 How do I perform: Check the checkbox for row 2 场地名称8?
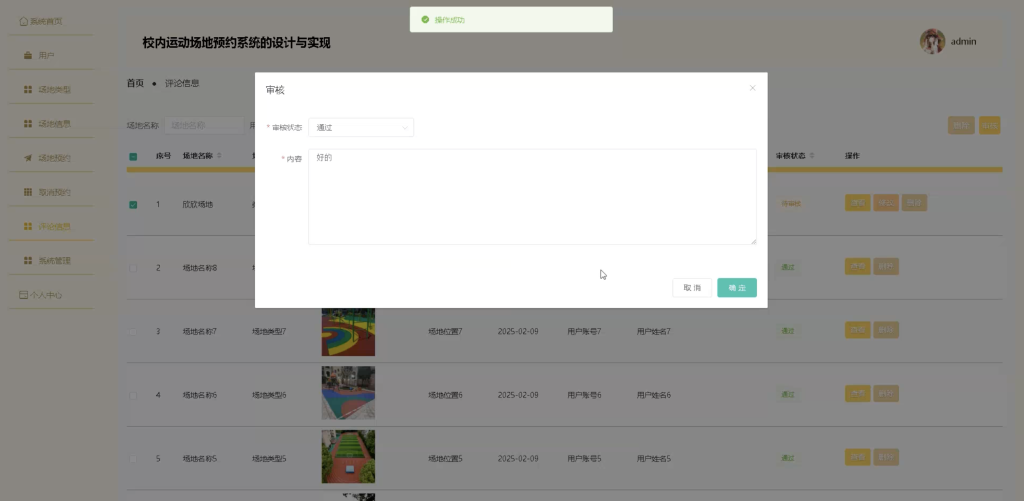[x=133, y=268]
